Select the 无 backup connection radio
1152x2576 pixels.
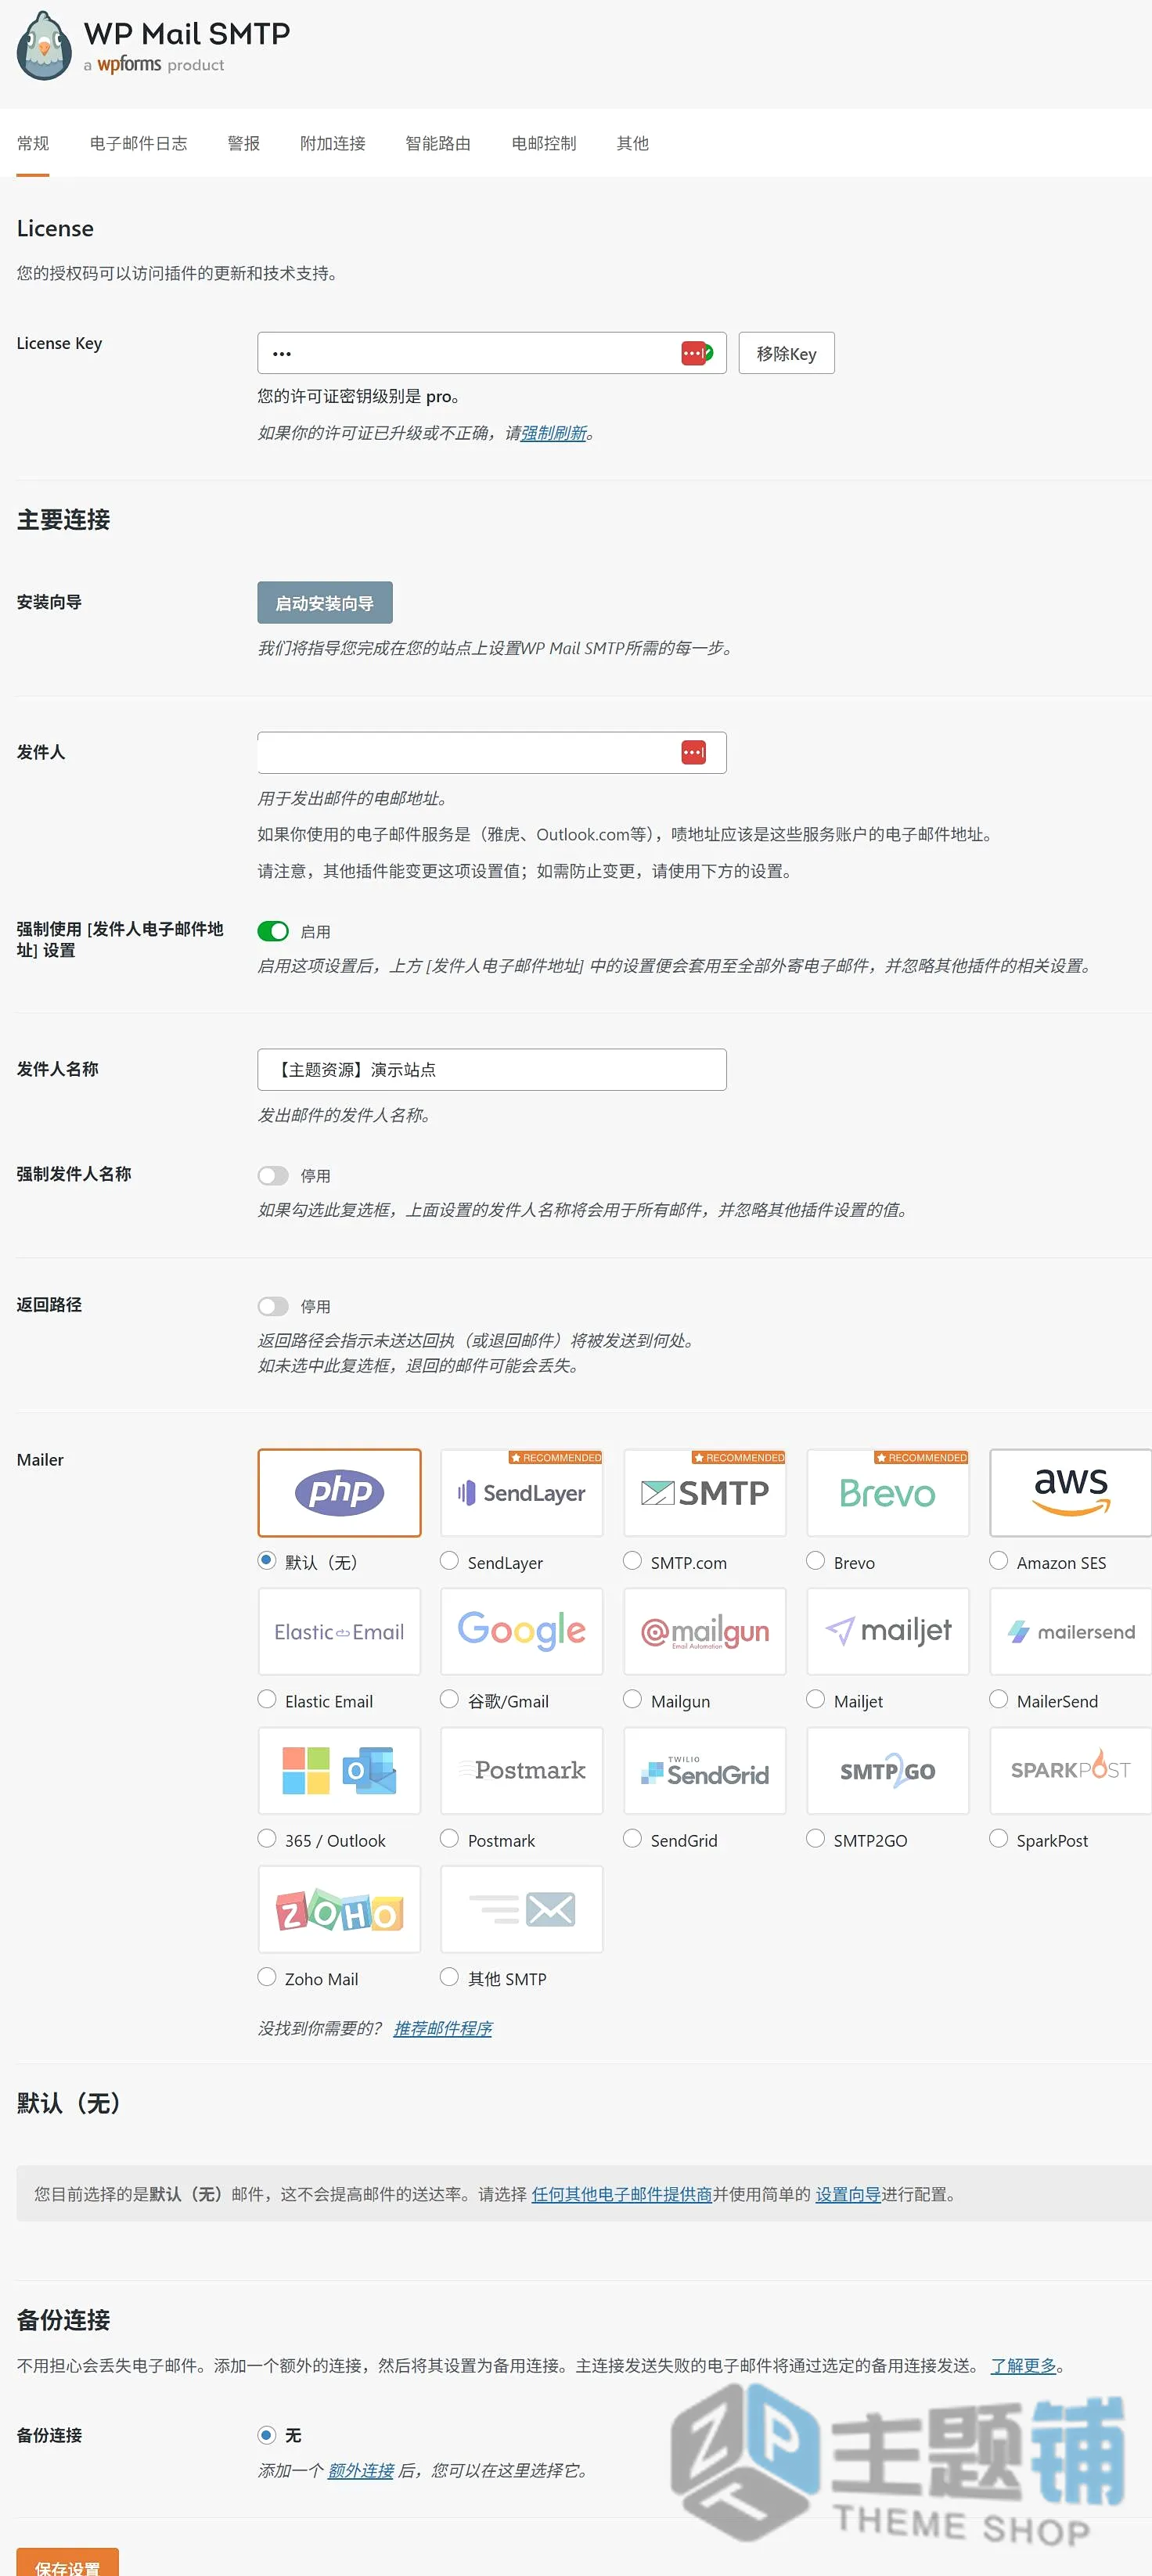click(x=267, y=2435)
